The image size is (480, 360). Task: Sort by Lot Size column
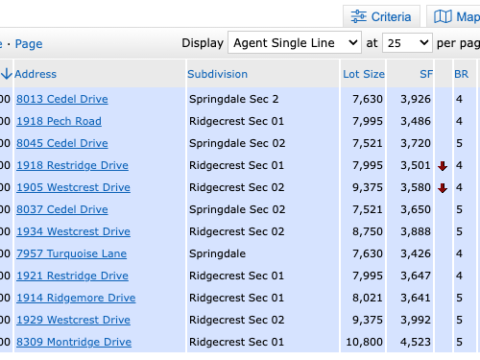364,74
